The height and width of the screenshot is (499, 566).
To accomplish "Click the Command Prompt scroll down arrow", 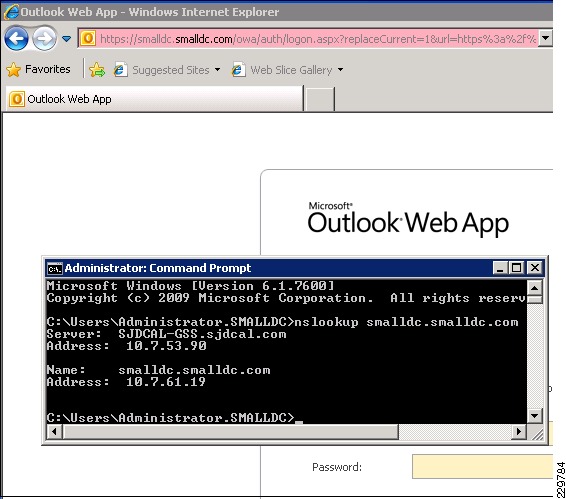I will coord(535,416).
